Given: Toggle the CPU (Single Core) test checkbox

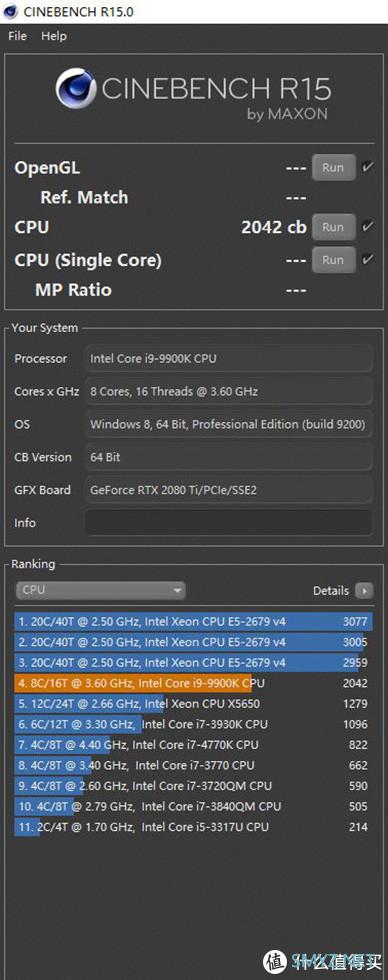Looking at the screenshot, I should (367, 260).
